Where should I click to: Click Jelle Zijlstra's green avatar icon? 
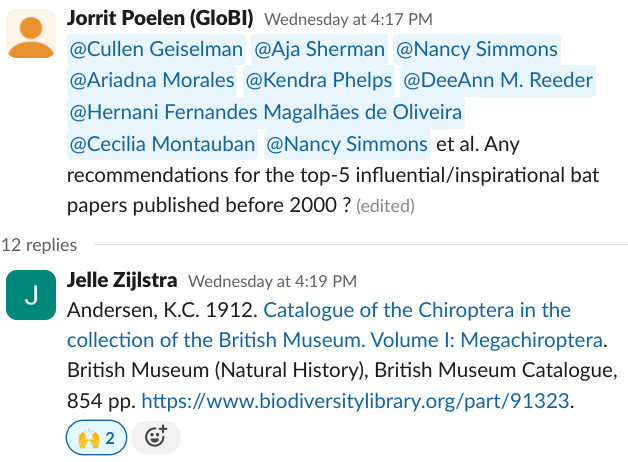point(31,295)
